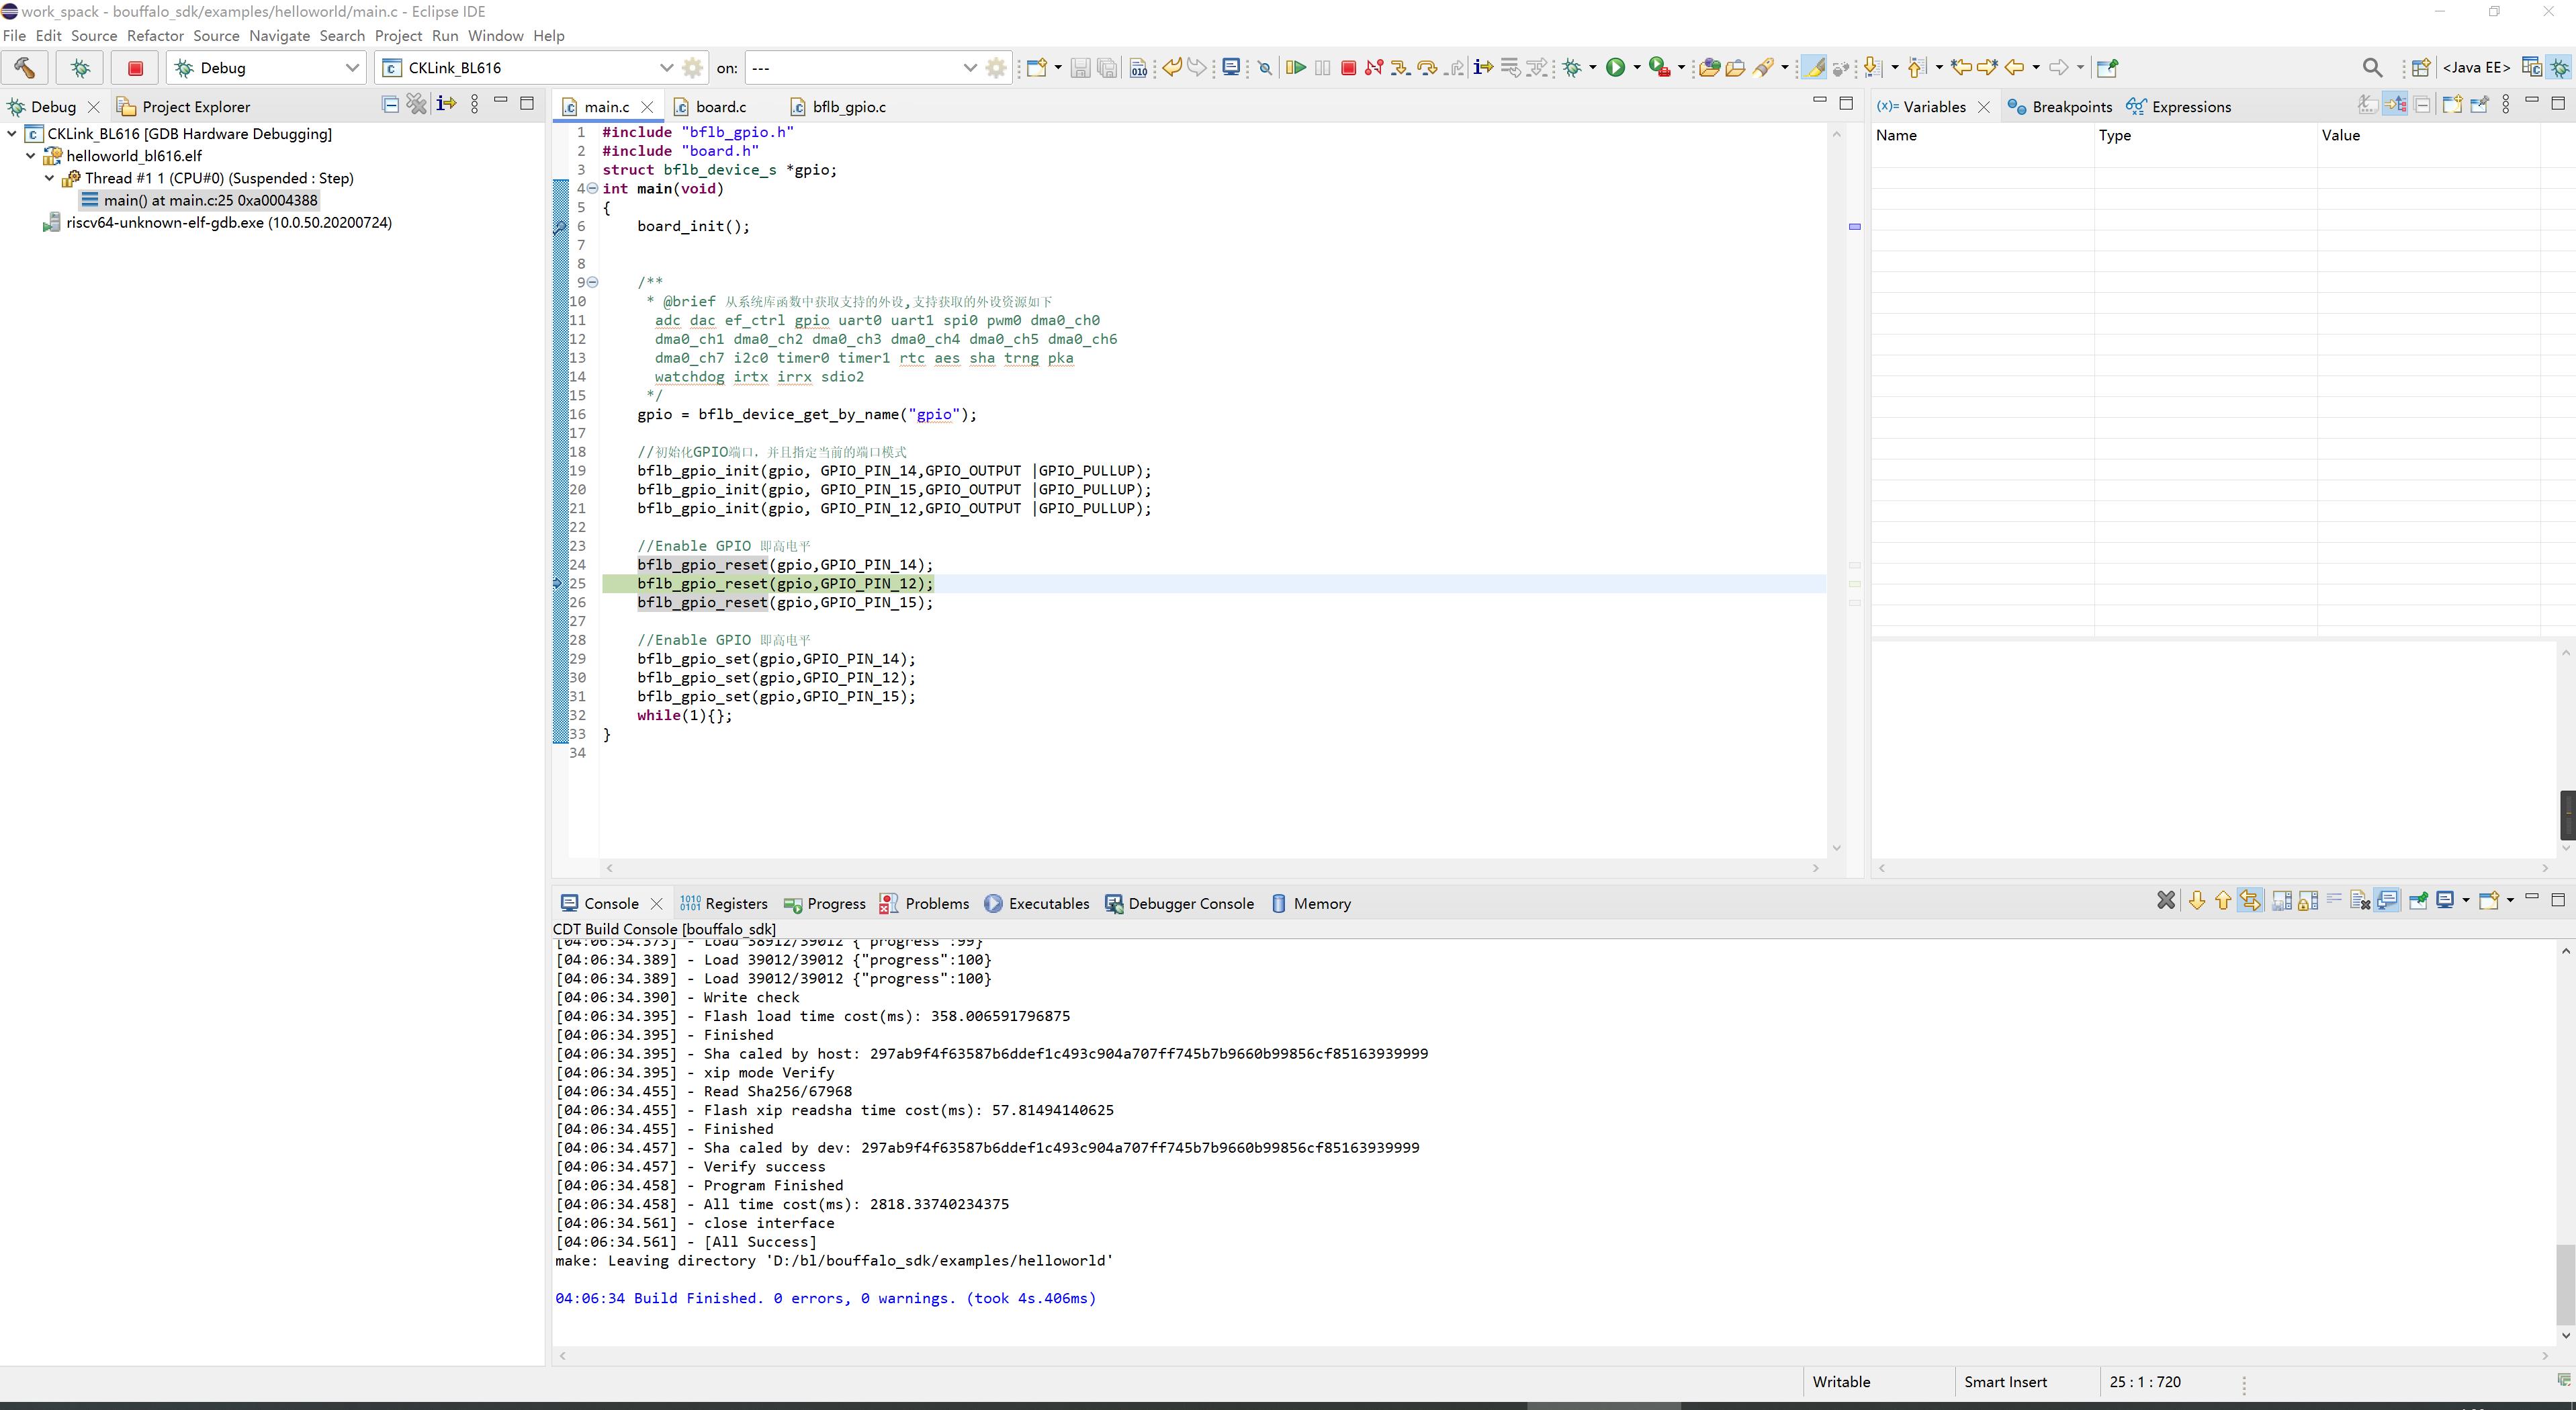Screen dimensions: 2576x1410
Task: Open the Refactor menu
Action: click(x=155, y=36)
